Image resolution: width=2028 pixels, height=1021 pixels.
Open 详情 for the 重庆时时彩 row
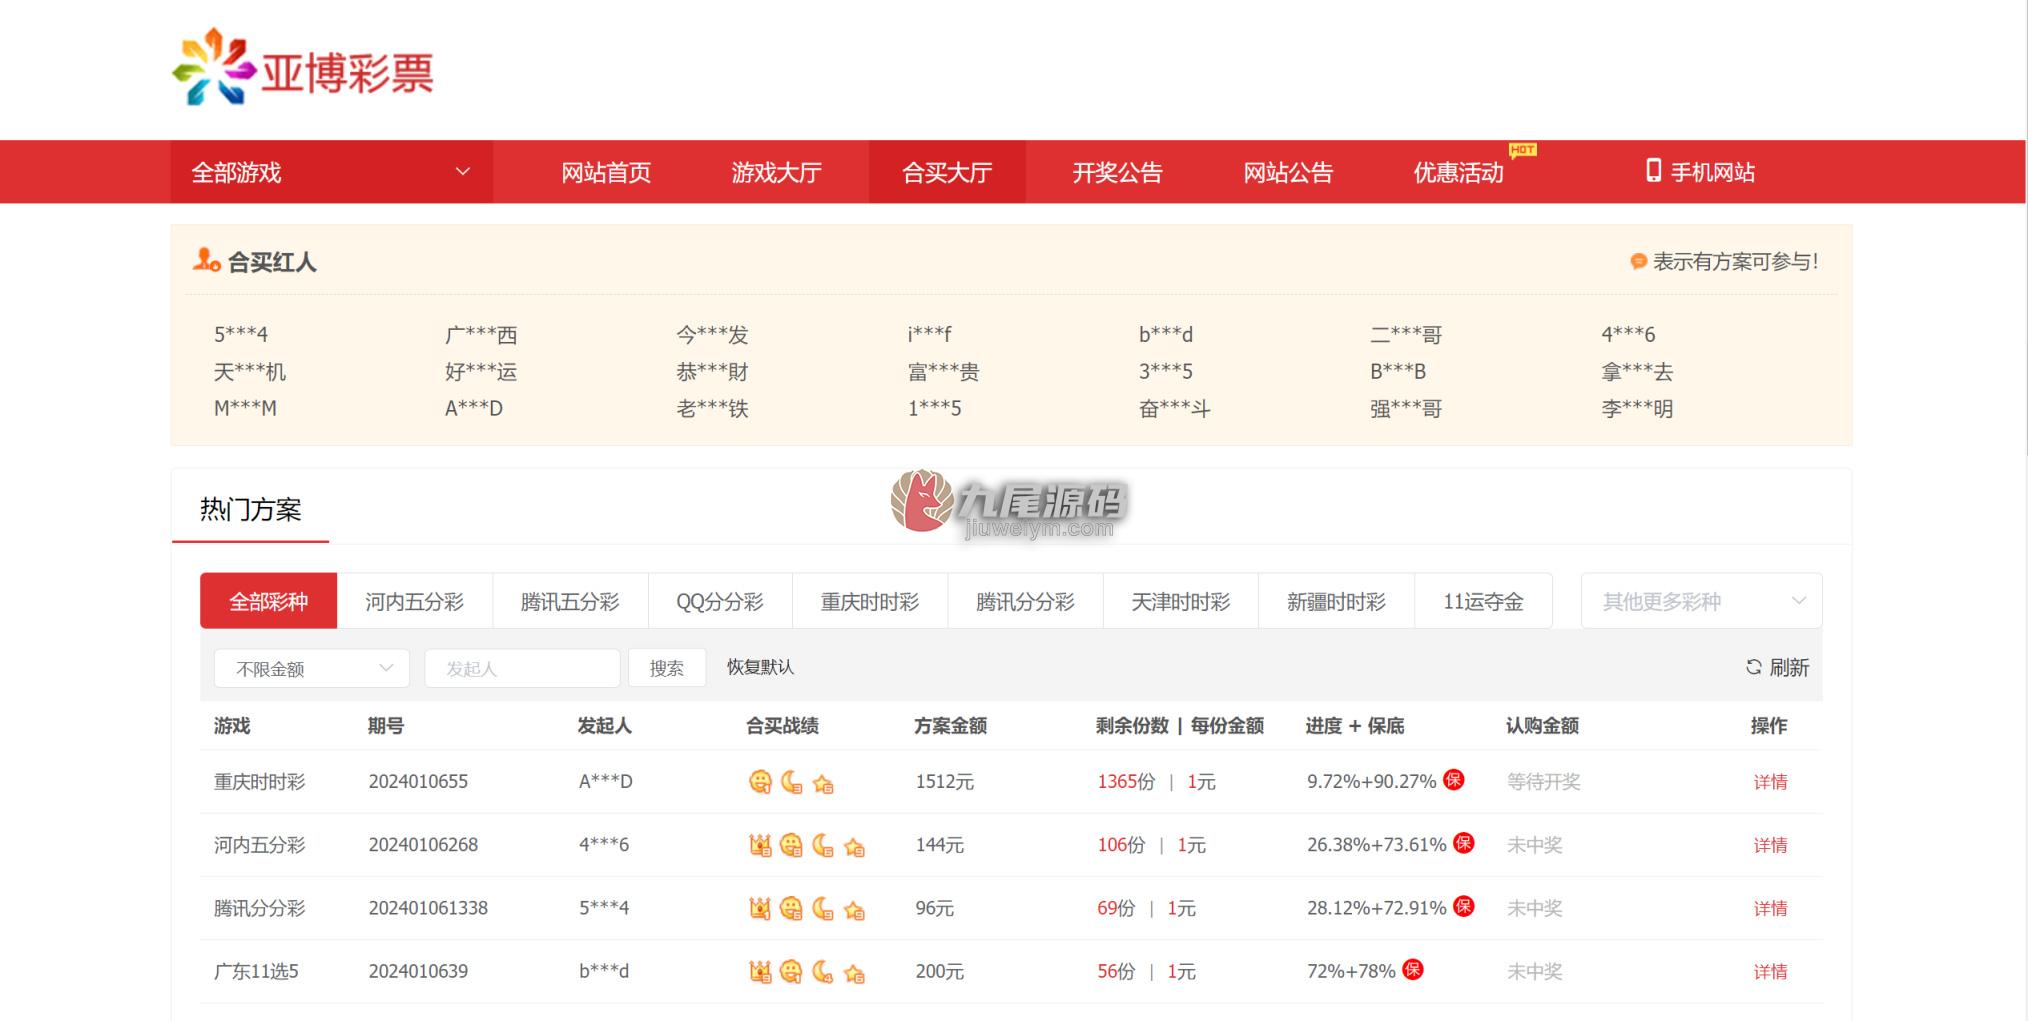[x=1770, y=782]
